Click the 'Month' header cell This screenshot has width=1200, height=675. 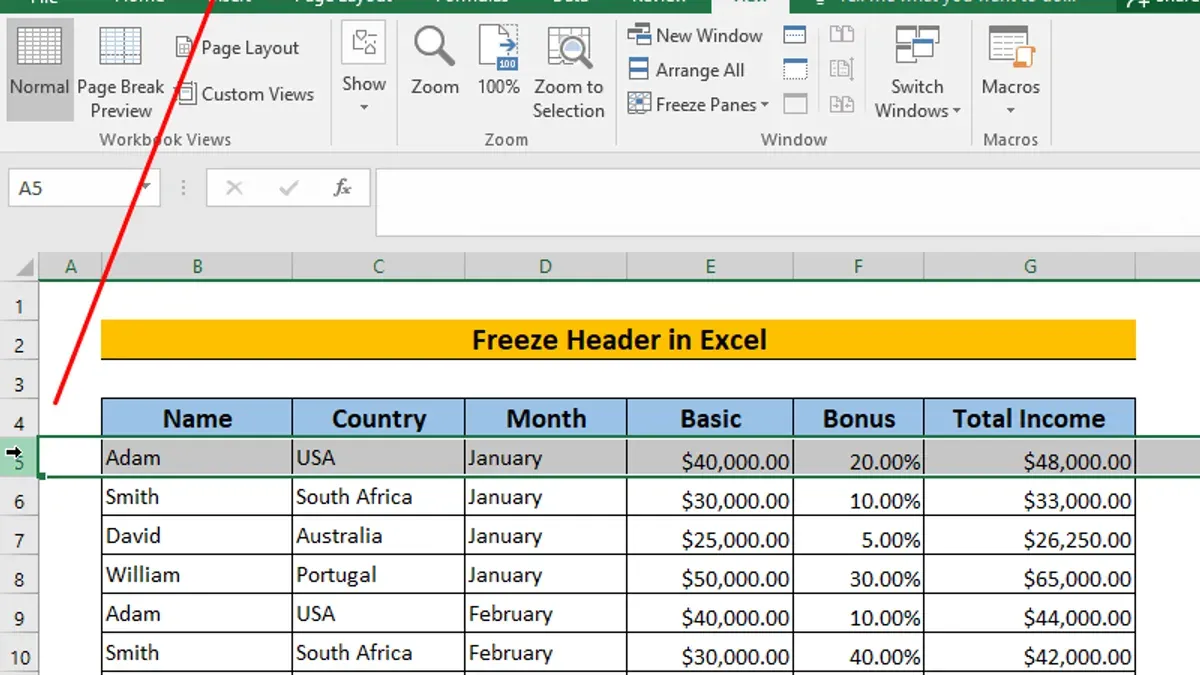(545, 418)
